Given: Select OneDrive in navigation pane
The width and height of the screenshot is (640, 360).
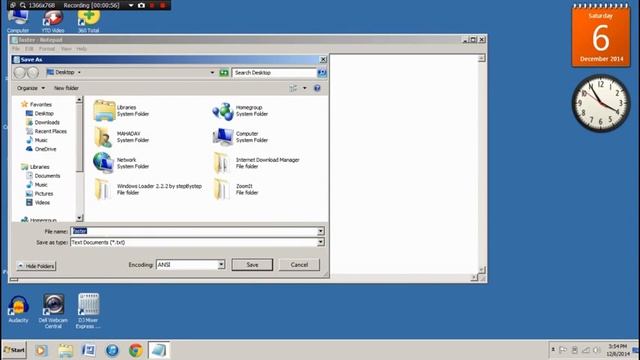Looking at the screenshot, I should click(41, 149).
